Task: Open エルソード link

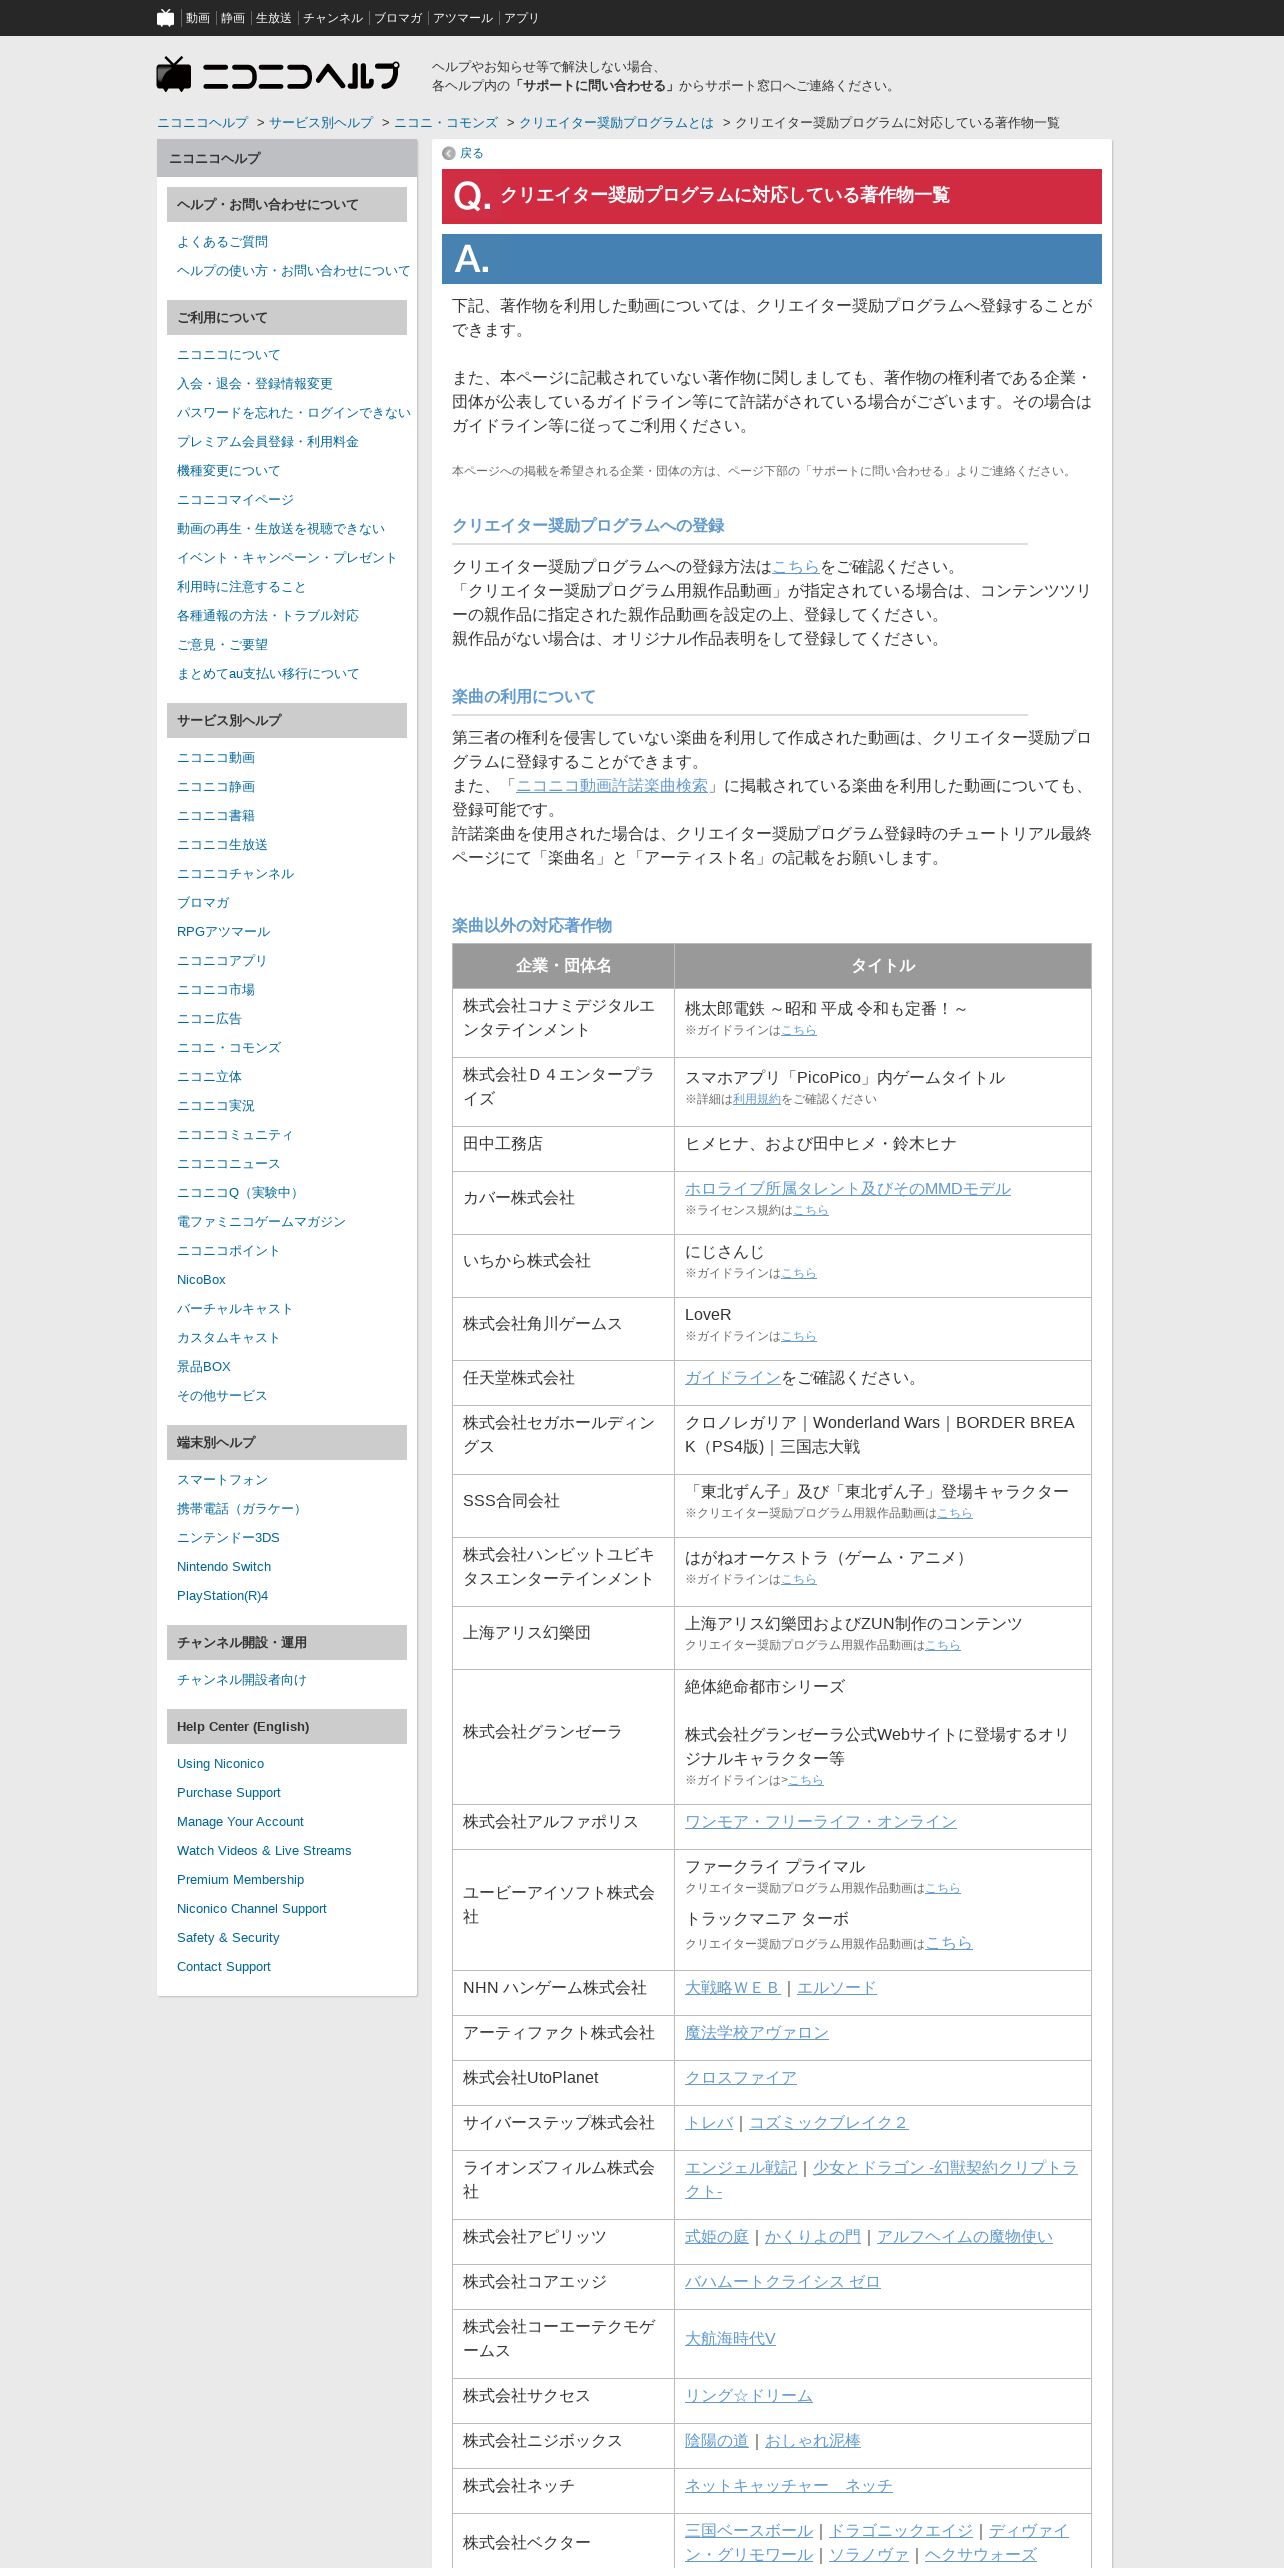Action: (837, 1988)
